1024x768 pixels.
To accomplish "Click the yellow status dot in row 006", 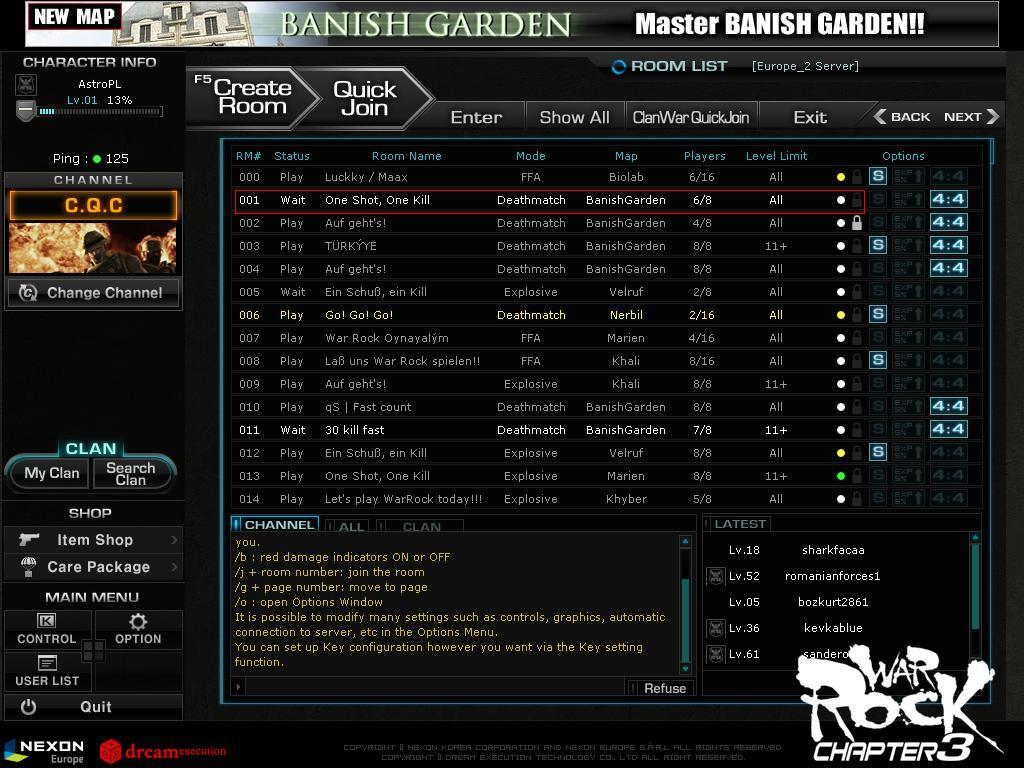I will (840, 315).
